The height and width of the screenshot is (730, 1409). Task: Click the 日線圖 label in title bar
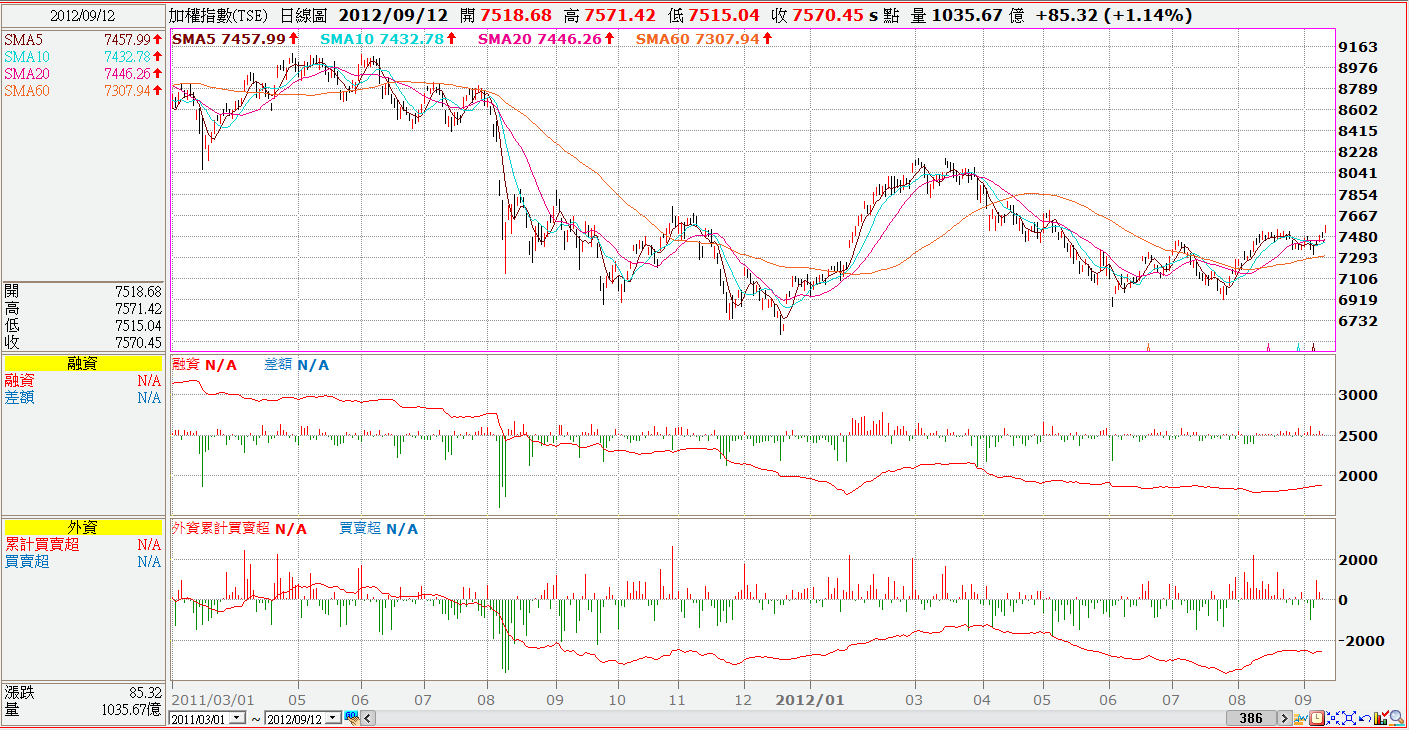click(305, 15)
